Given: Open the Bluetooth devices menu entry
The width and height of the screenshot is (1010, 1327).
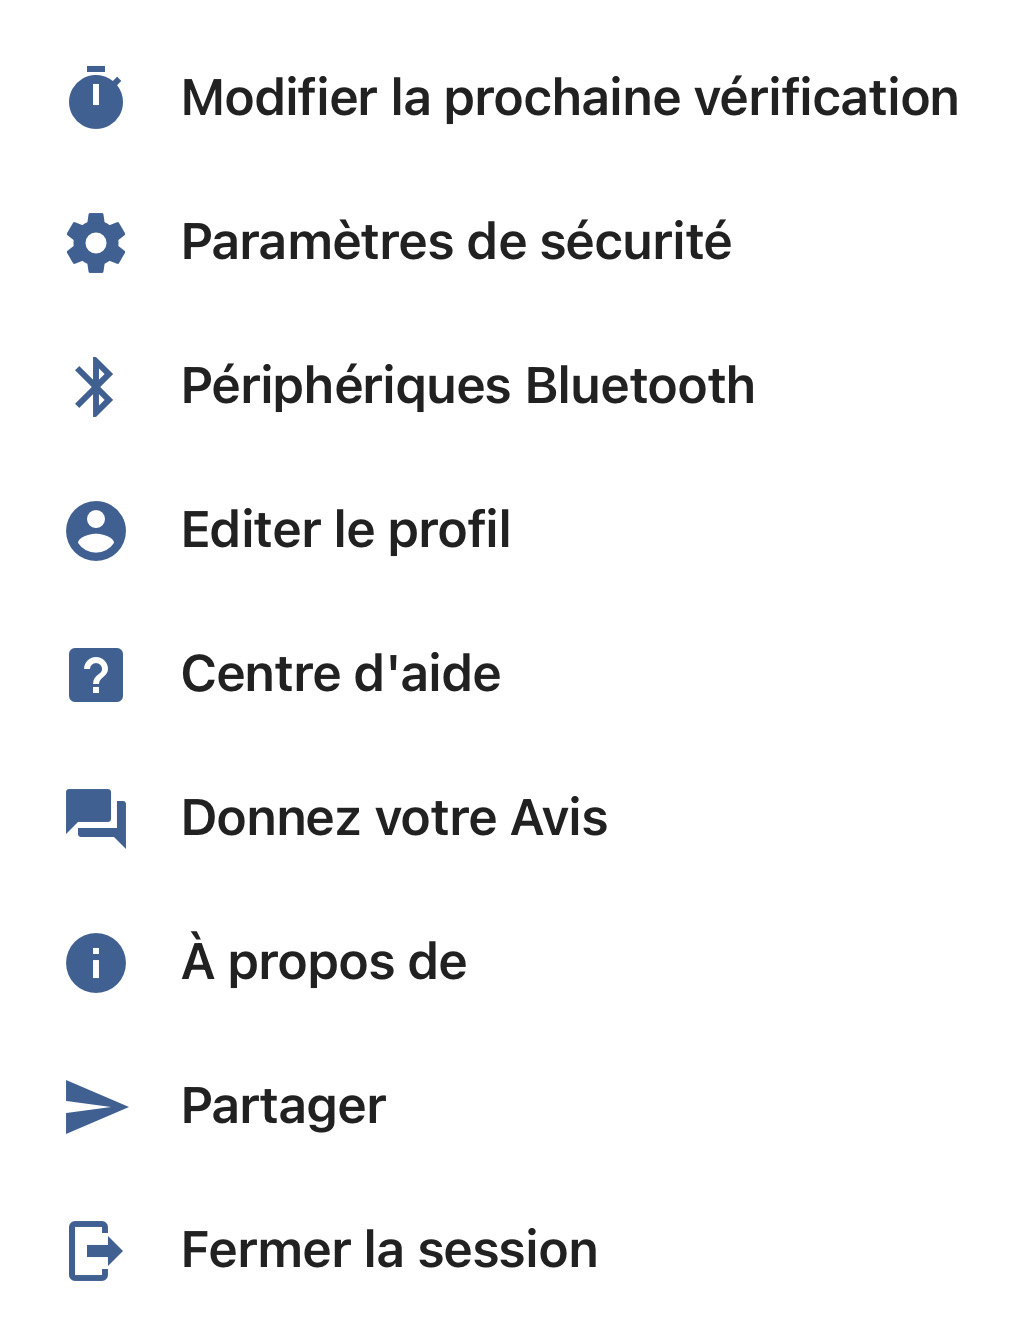Looking at the screenshot, I should (x=467, y=386).
